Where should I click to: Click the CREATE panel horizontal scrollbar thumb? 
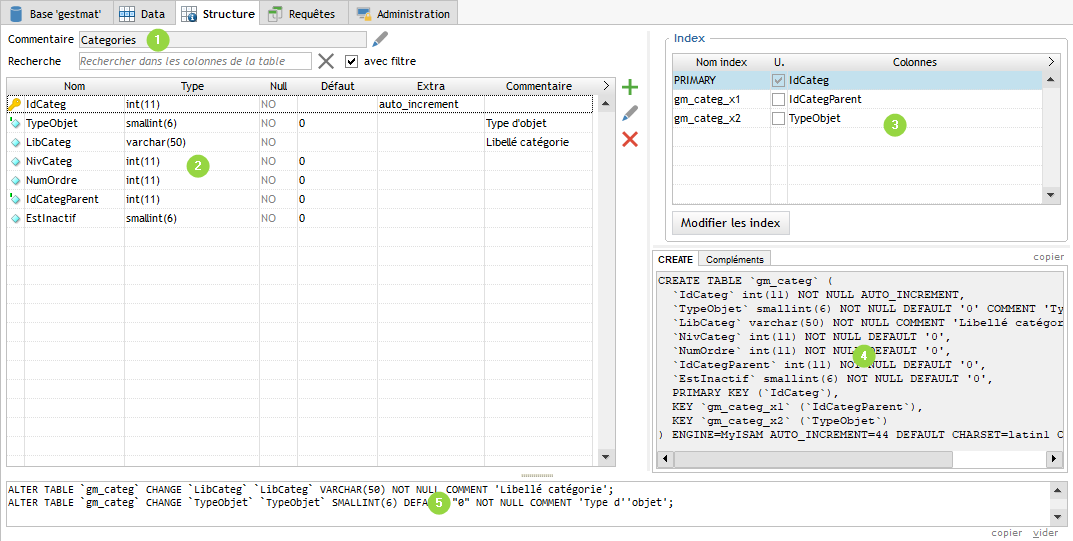pyautogui.click(x=813, y=459)
